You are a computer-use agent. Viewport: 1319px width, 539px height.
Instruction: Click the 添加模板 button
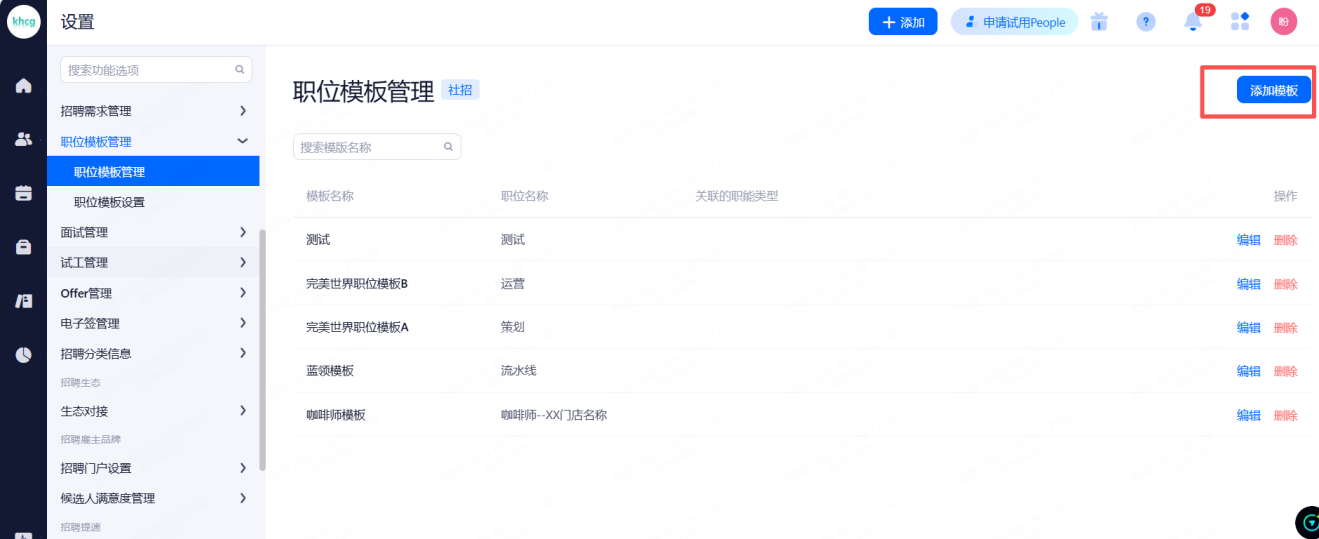point(1273,90)
